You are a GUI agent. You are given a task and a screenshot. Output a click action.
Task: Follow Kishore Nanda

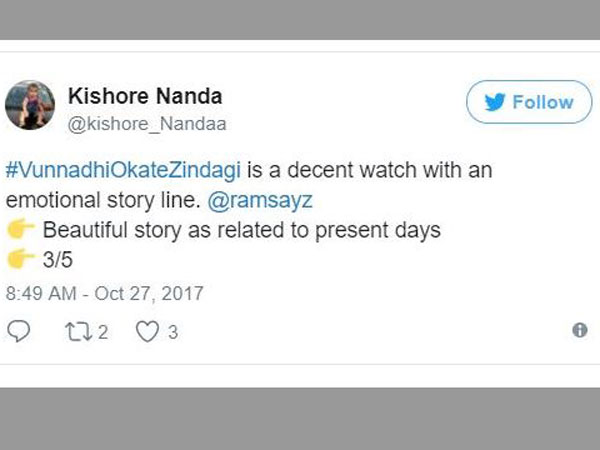pos(529,102)
